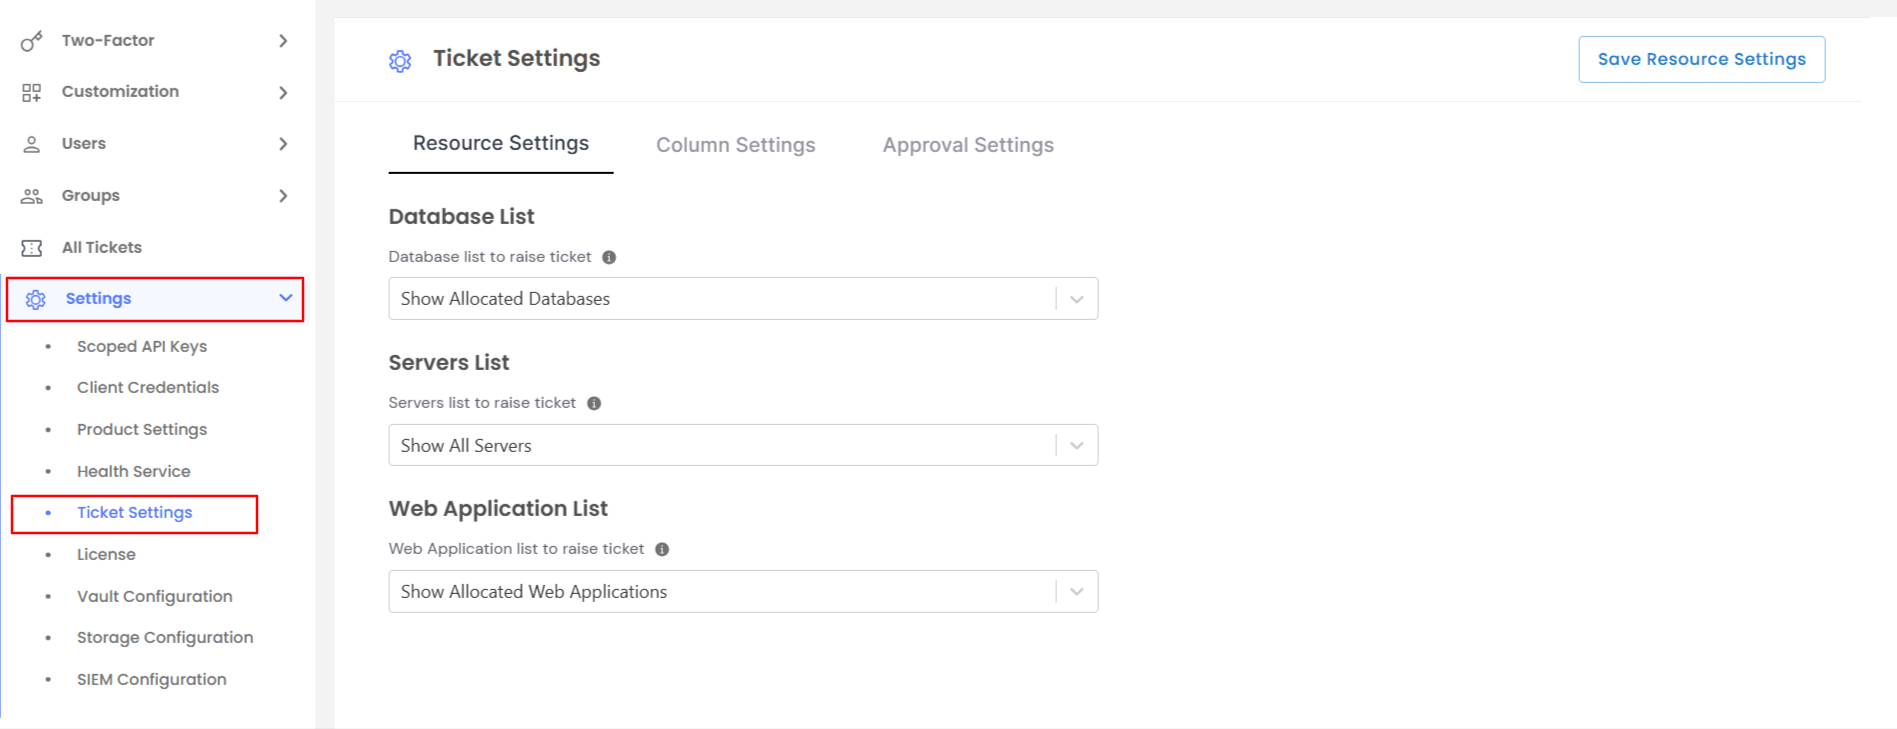Switch to the Approval Settings tab
This screenshot has height=729, width=1897.
[x=967, y=145]
